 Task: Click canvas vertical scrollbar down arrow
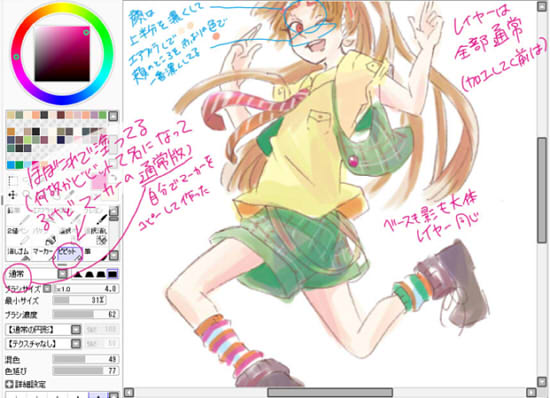click(542, 381)
